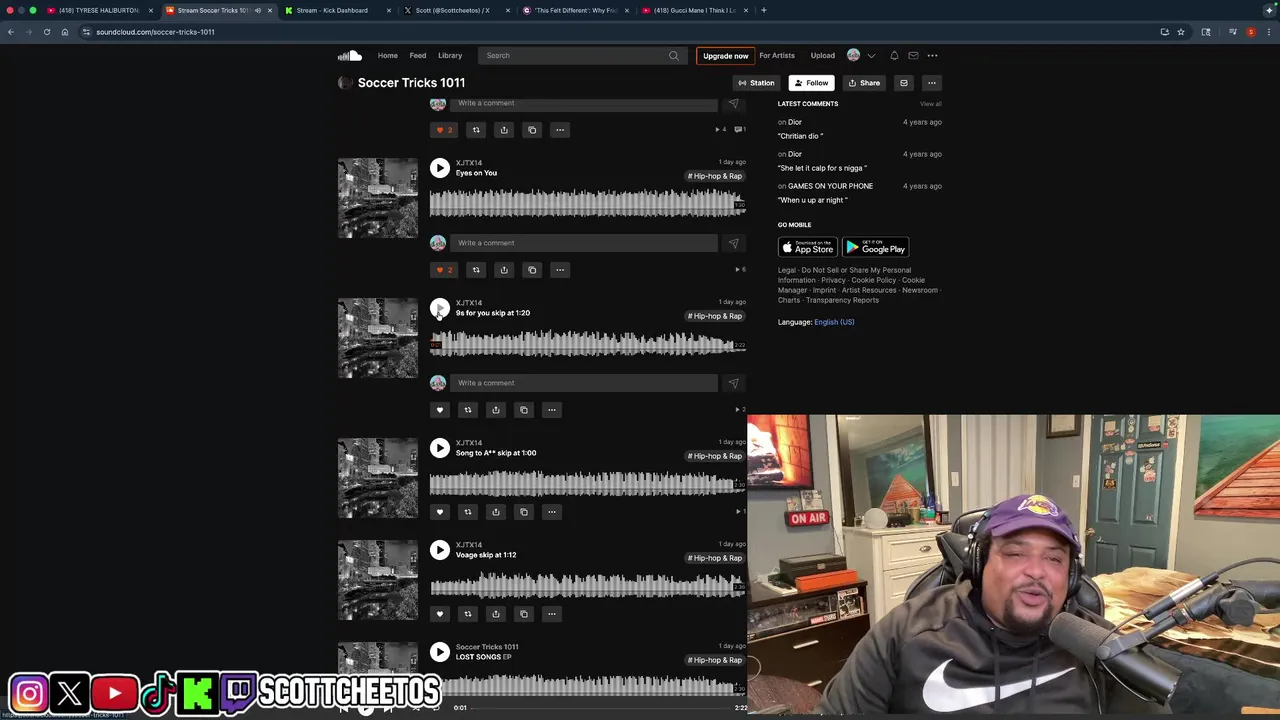Viewport: 1280px width, 720px height.
Task: Play the track 9s for you skip at 1:20
Action: [x=440, y=308]
